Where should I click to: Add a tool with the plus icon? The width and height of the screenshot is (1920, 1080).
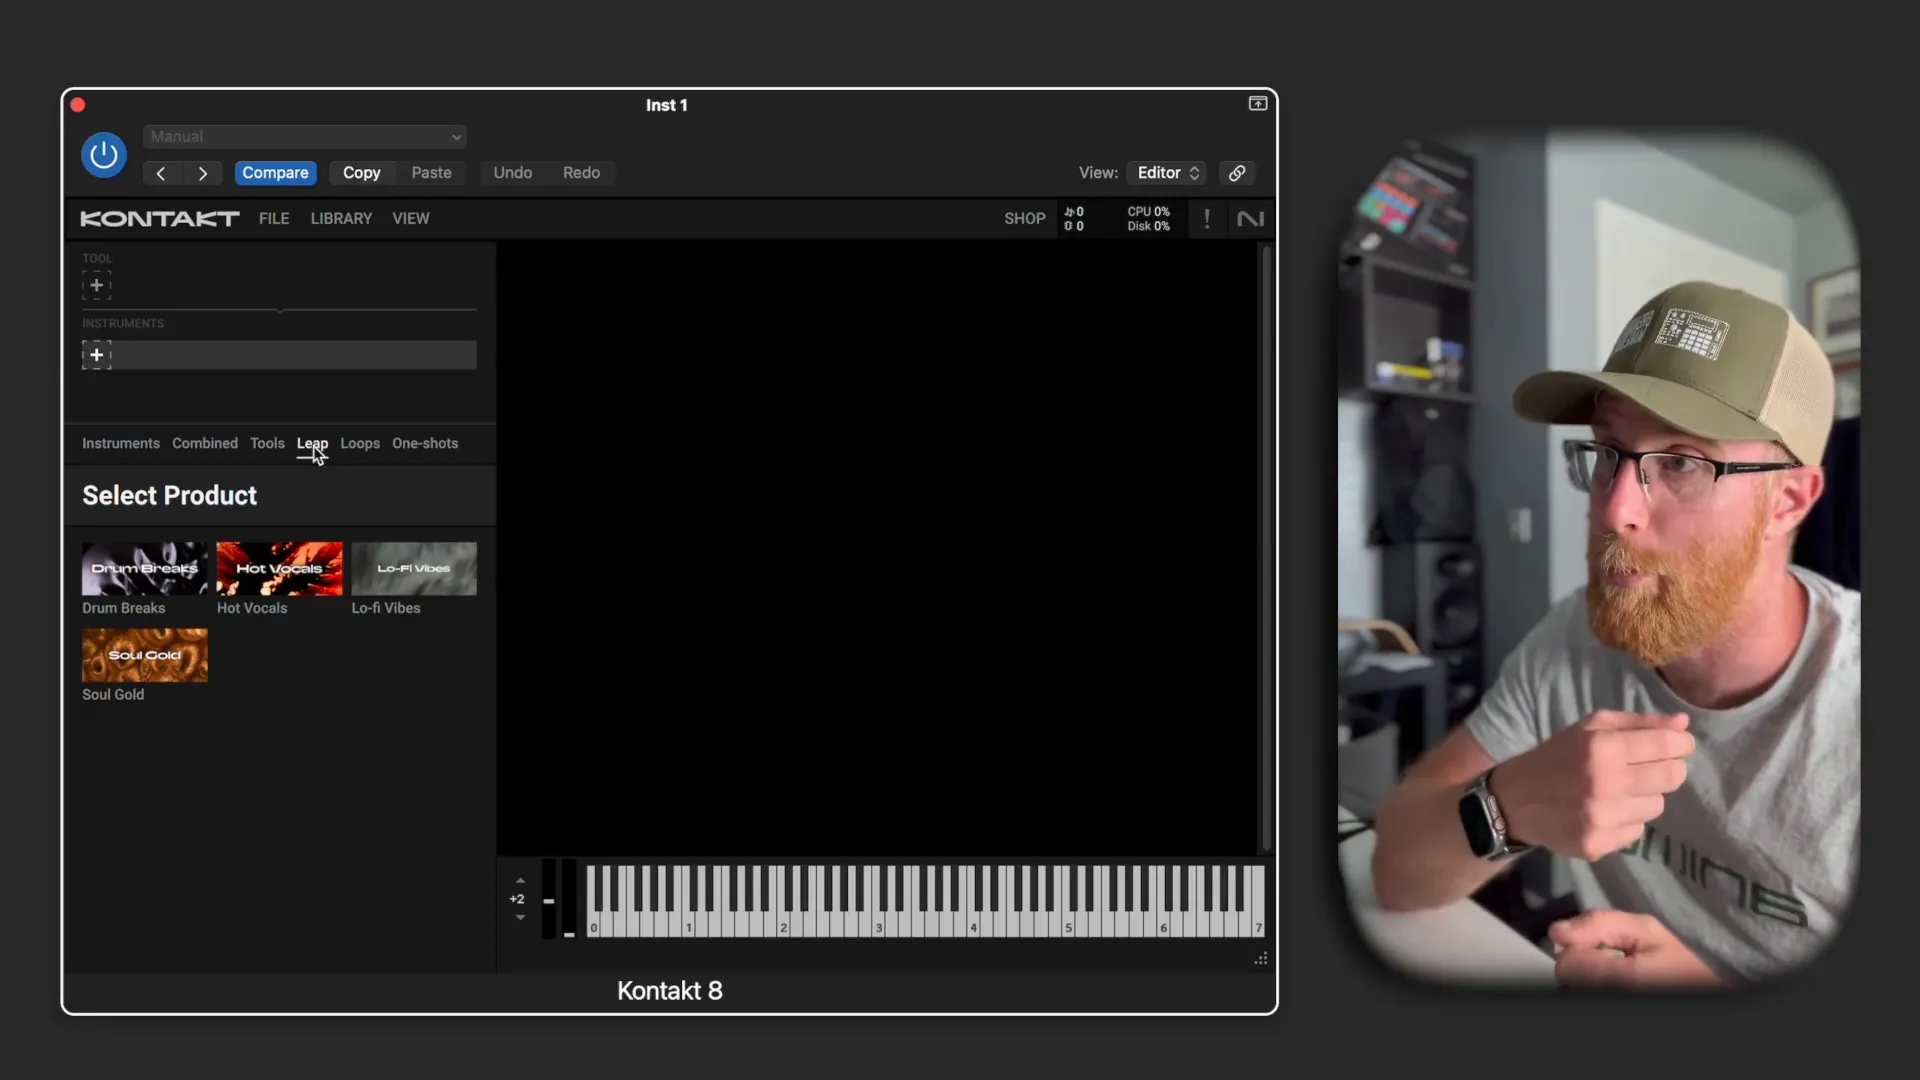96,286
